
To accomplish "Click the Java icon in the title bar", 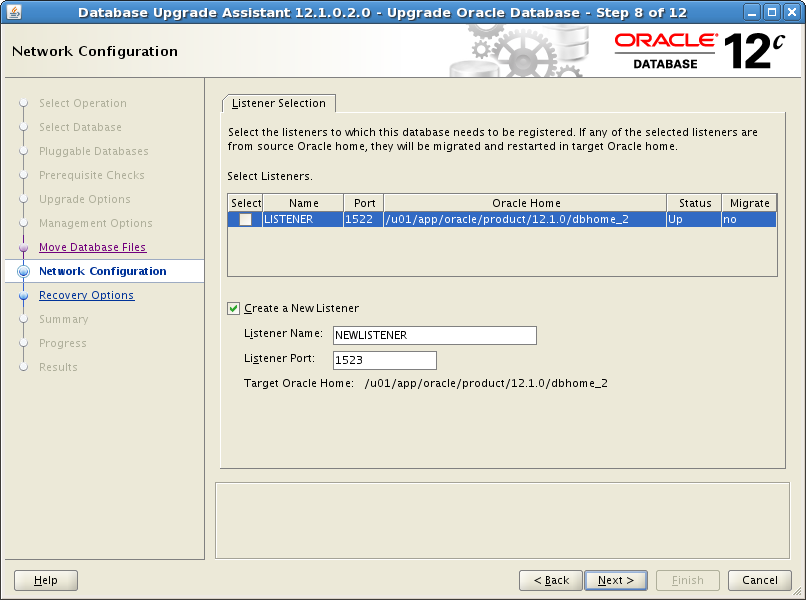I will click(x=14, y=12).
